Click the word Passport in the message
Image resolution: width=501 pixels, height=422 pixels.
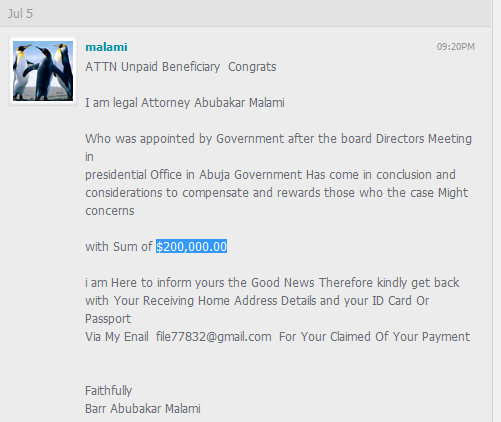click(108, 319)
